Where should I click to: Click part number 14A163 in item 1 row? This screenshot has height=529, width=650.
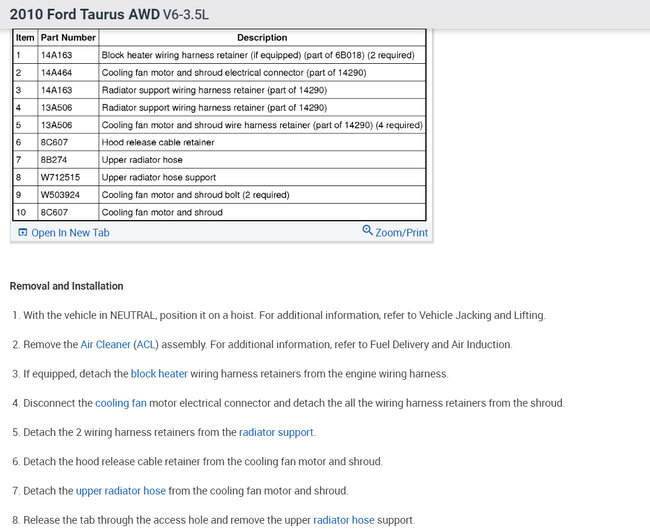pos(56,55)
